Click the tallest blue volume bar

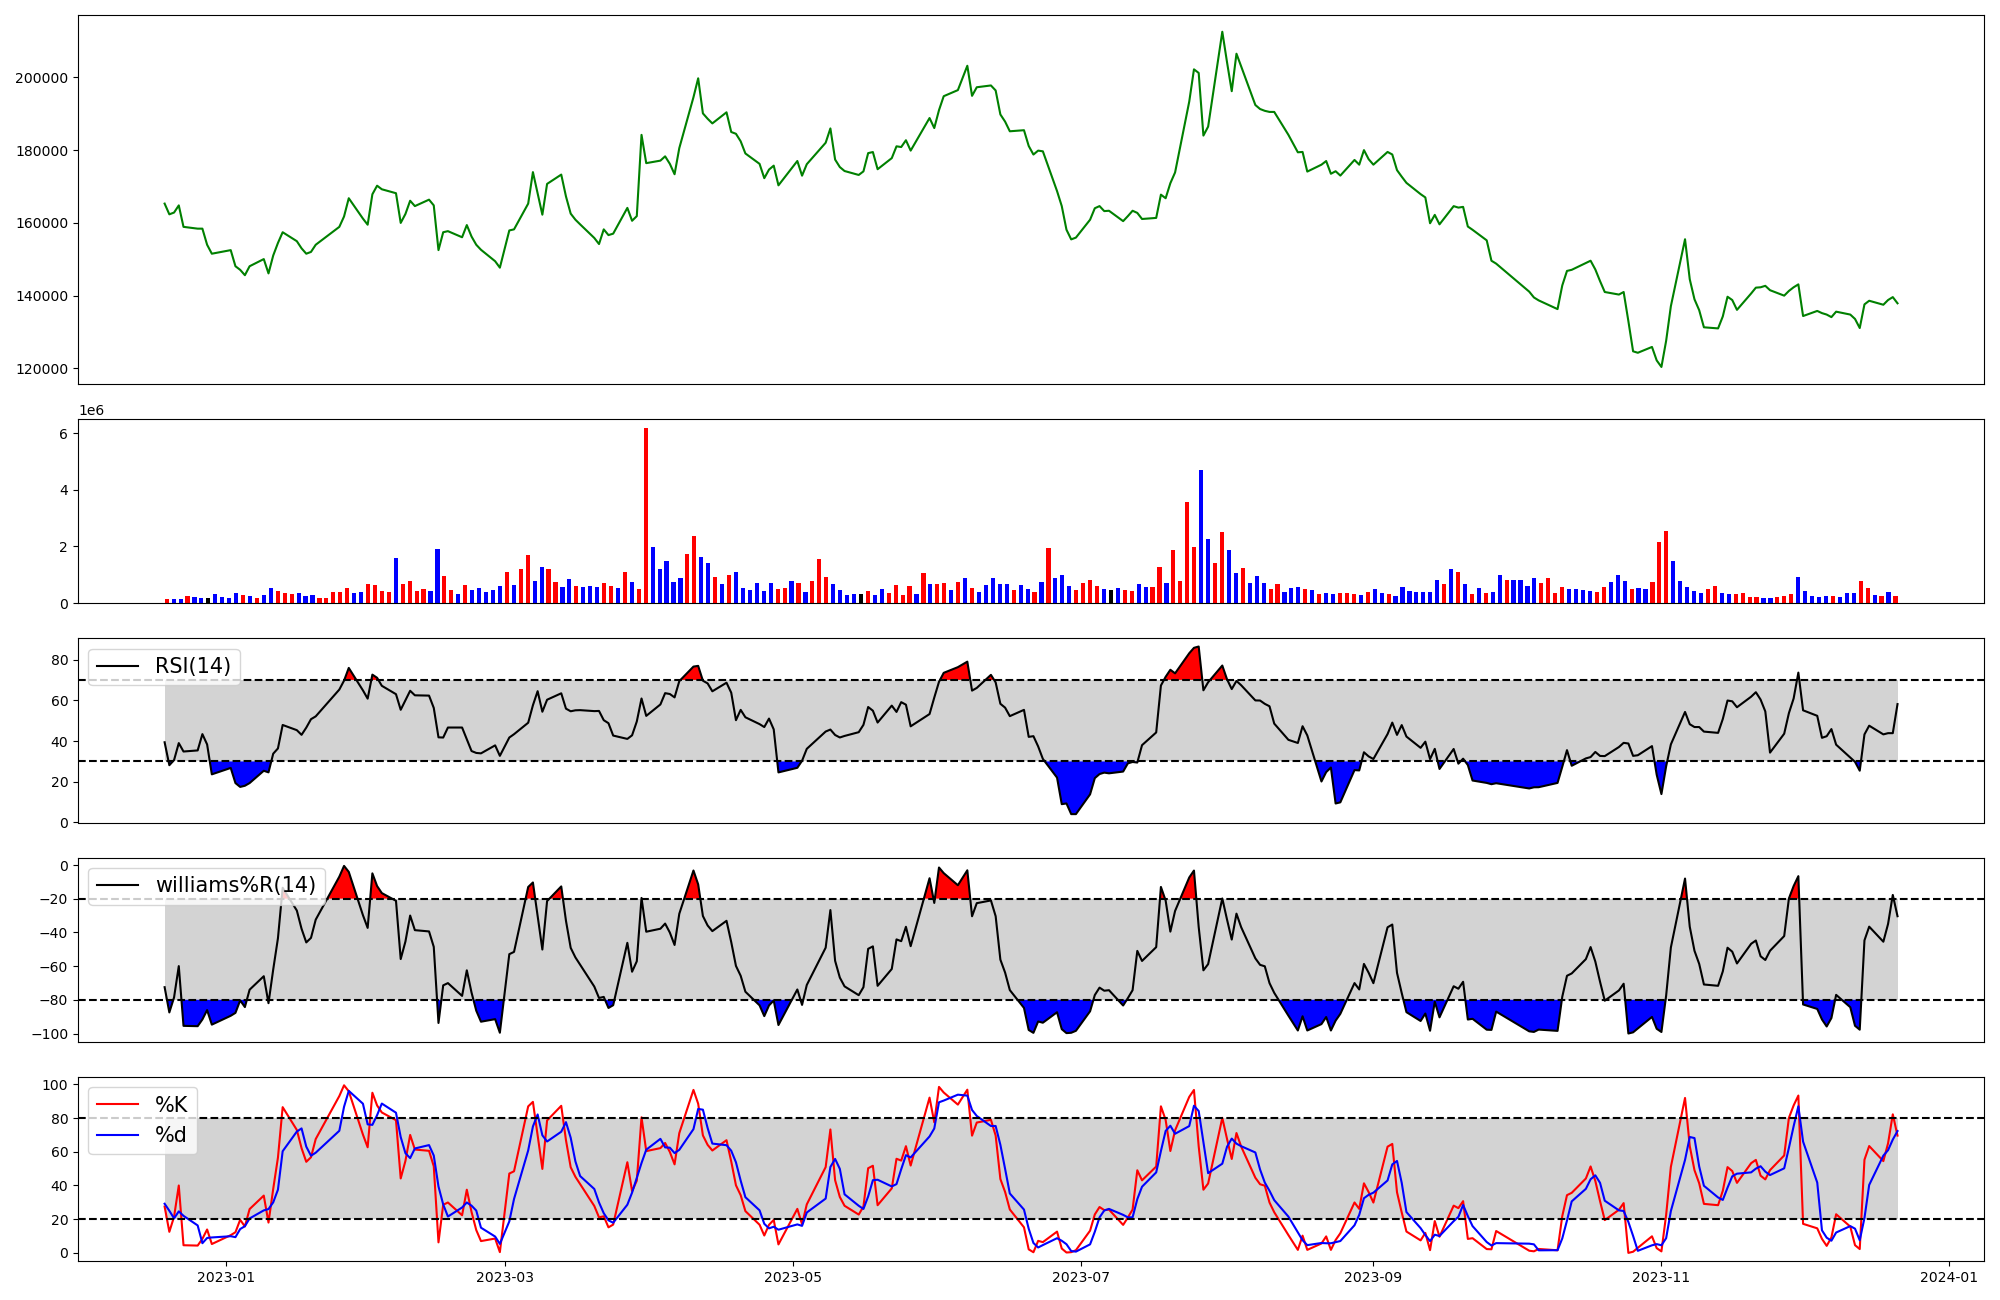(x=1201, y=536)
